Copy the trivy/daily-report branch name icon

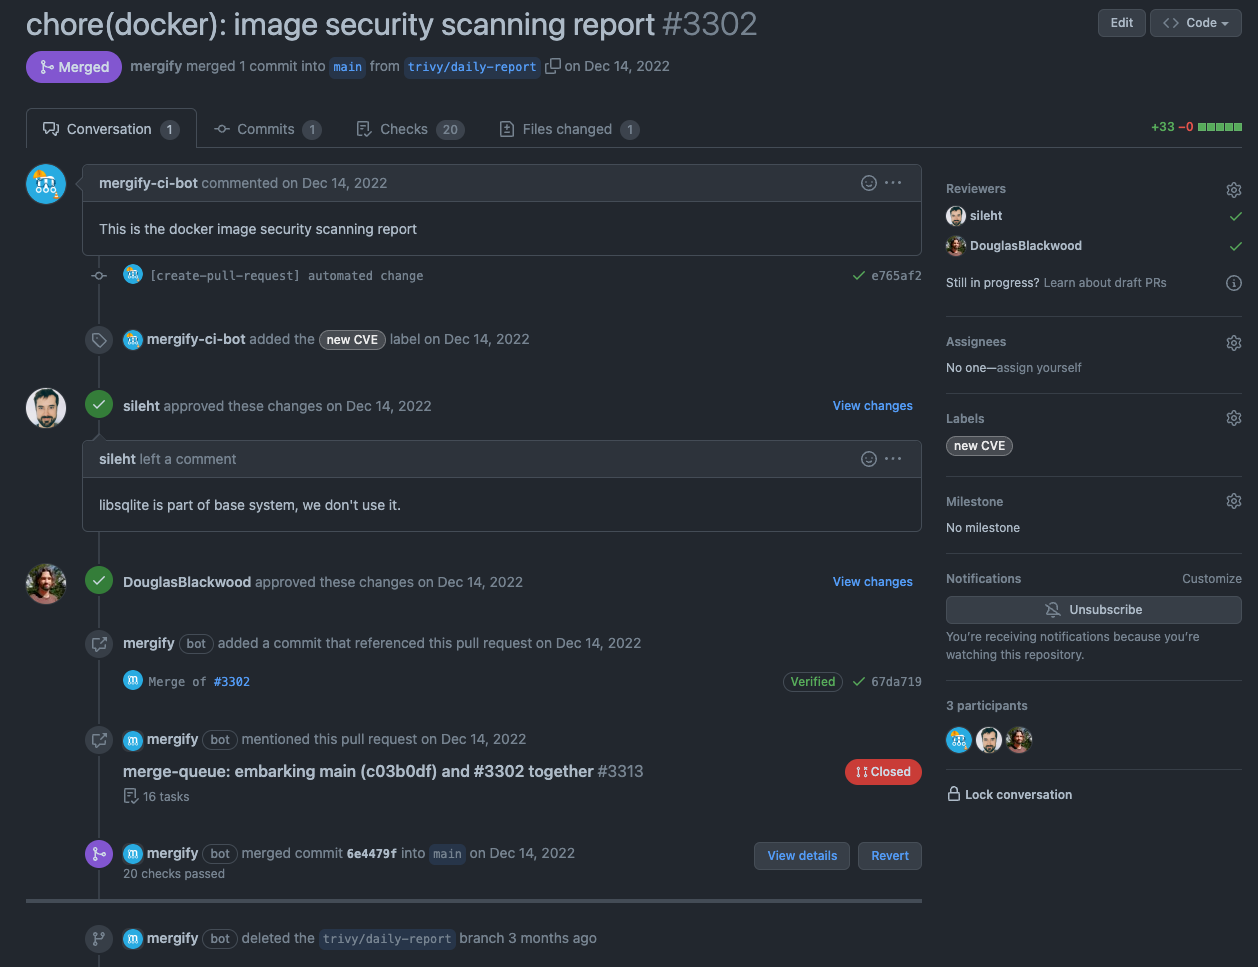552,66
